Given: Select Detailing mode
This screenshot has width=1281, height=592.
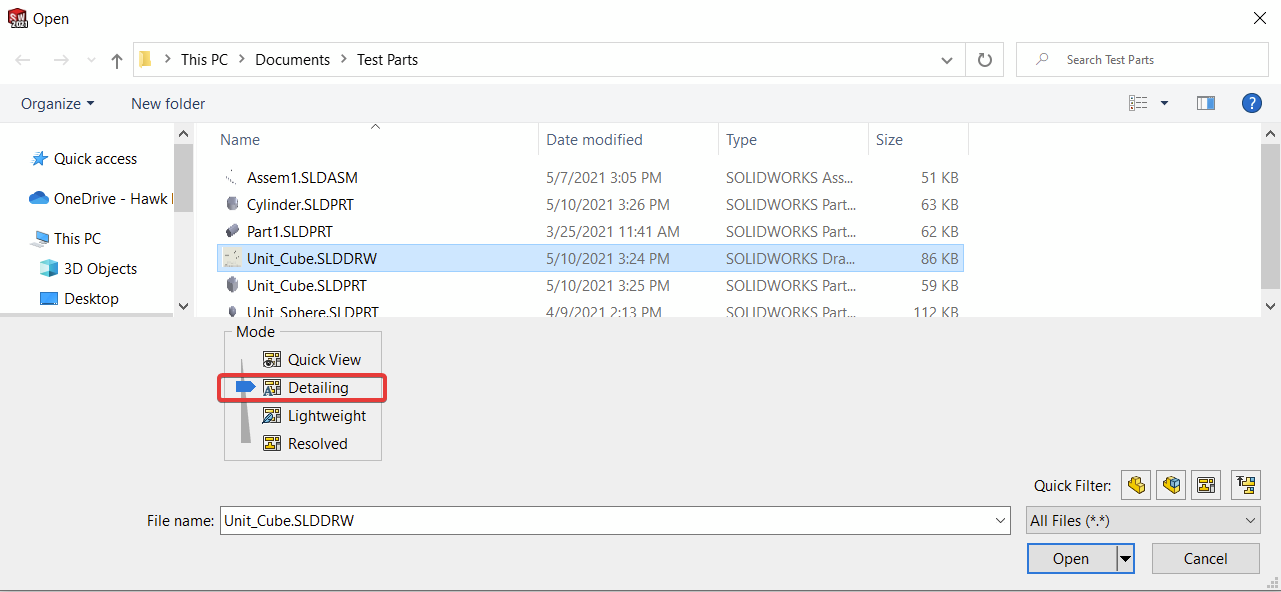Looking at the screenshot, I should pyautogui.click(x=318, y=387).
